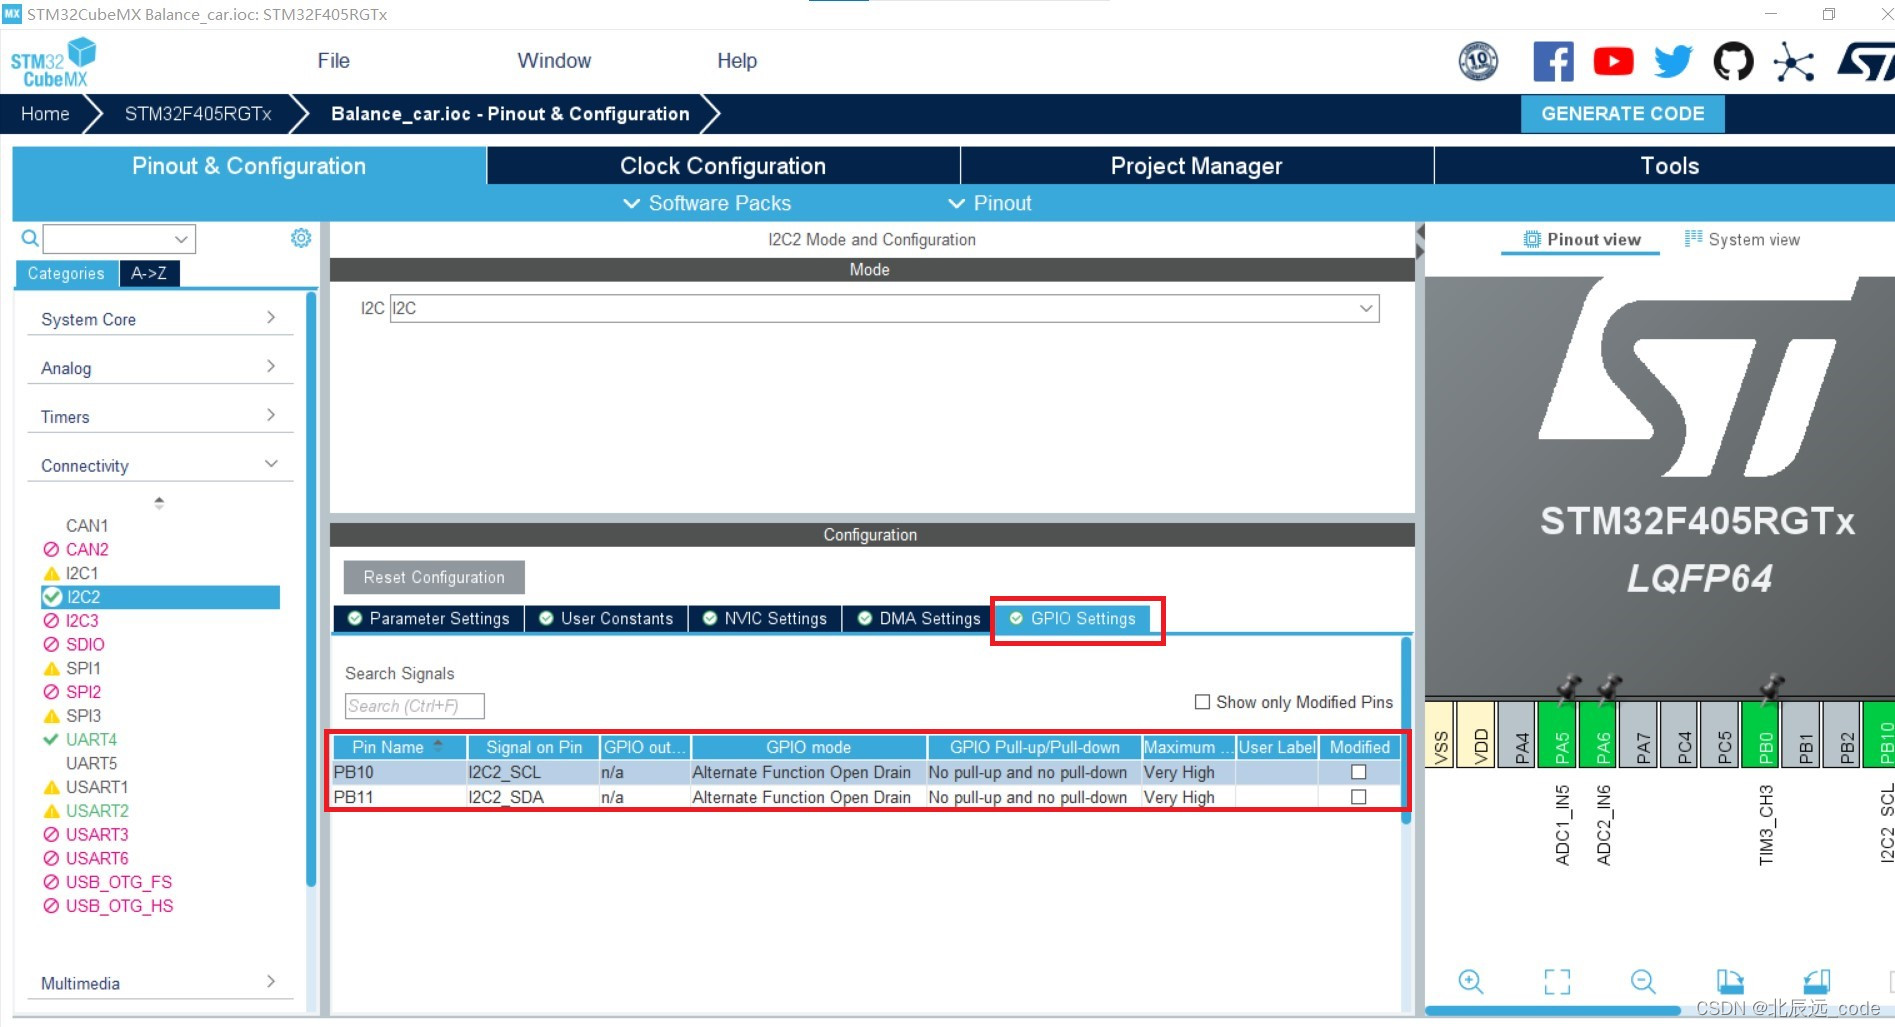Image resolution: width=1895 pixels, height=1027 pixels.
Task: Collapse the Connectivity category
Action: (158, 466)
